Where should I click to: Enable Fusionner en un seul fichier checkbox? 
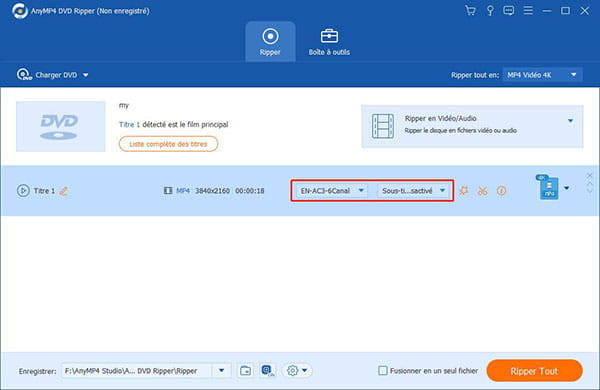tap(383, 370)
